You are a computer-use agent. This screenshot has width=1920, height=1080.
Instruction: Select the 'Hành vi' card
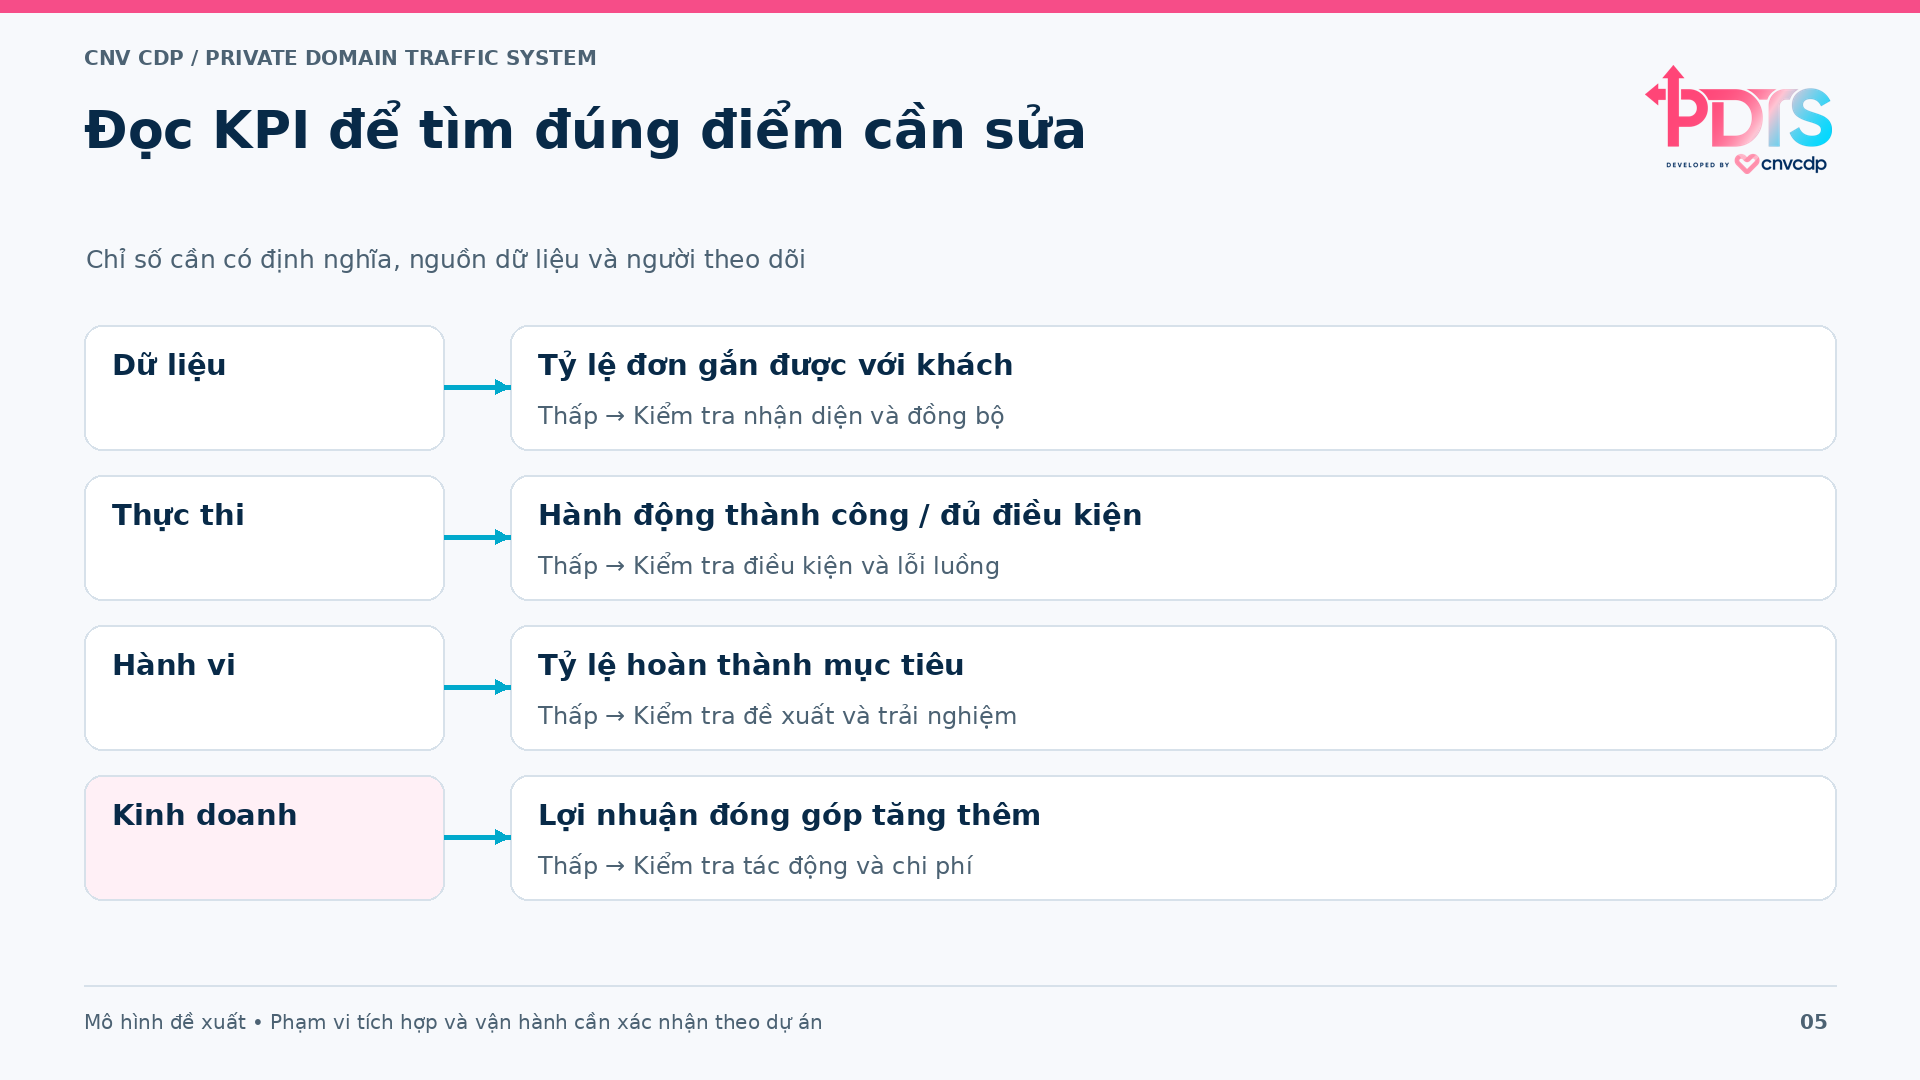pos(264,688)
